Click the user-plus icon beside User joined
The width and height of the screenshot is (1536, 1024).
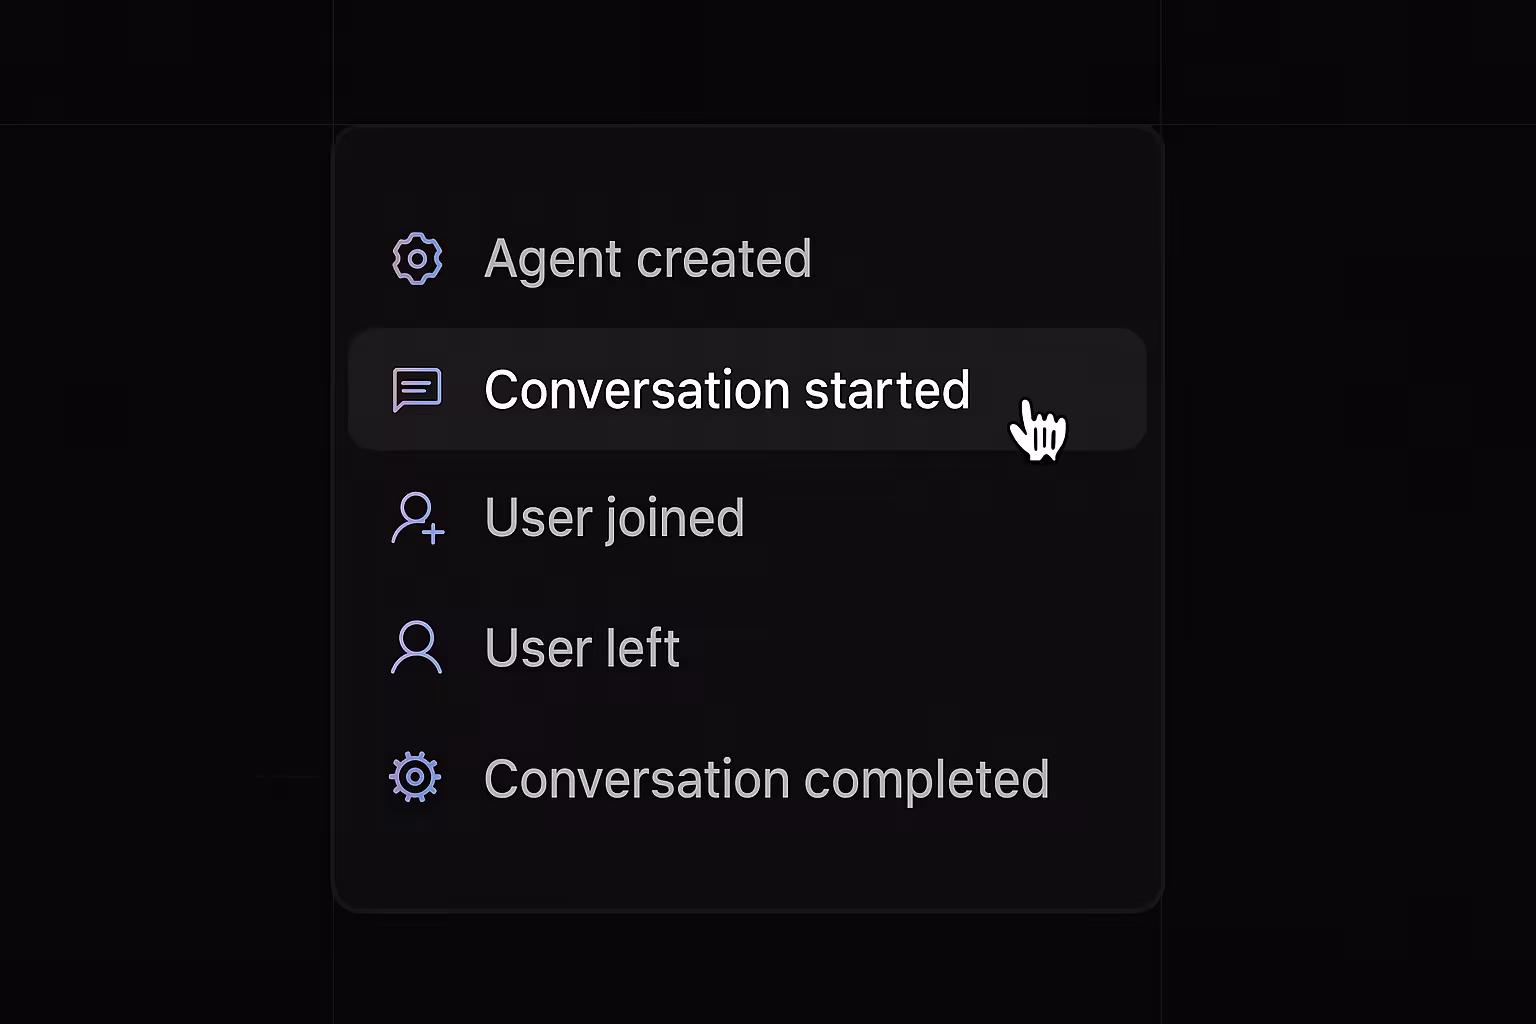(x=416, y=519)
